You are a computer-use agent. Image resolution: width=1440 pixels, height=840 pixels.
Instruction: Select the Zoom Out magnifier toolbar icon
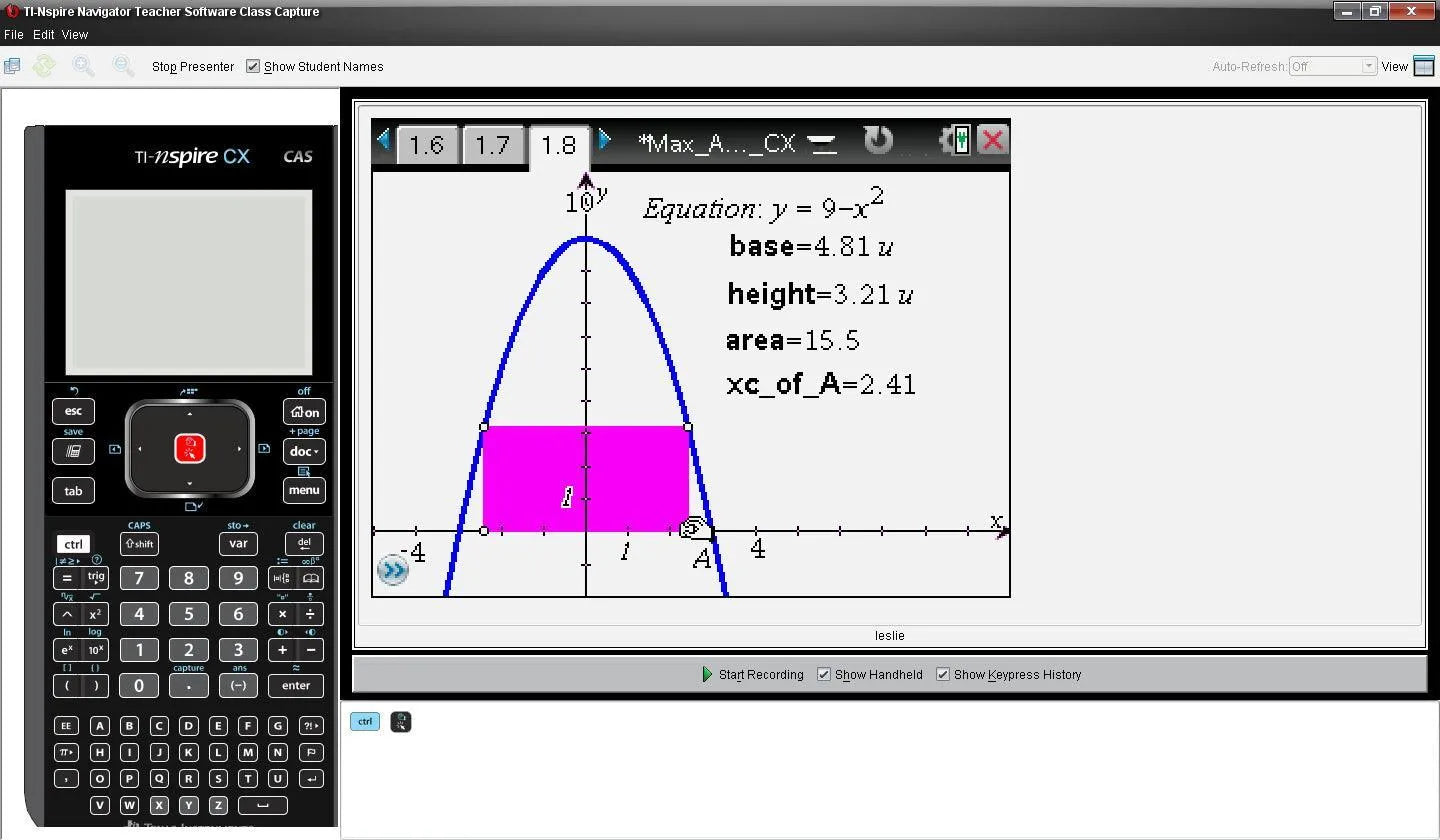click(123, 66)
